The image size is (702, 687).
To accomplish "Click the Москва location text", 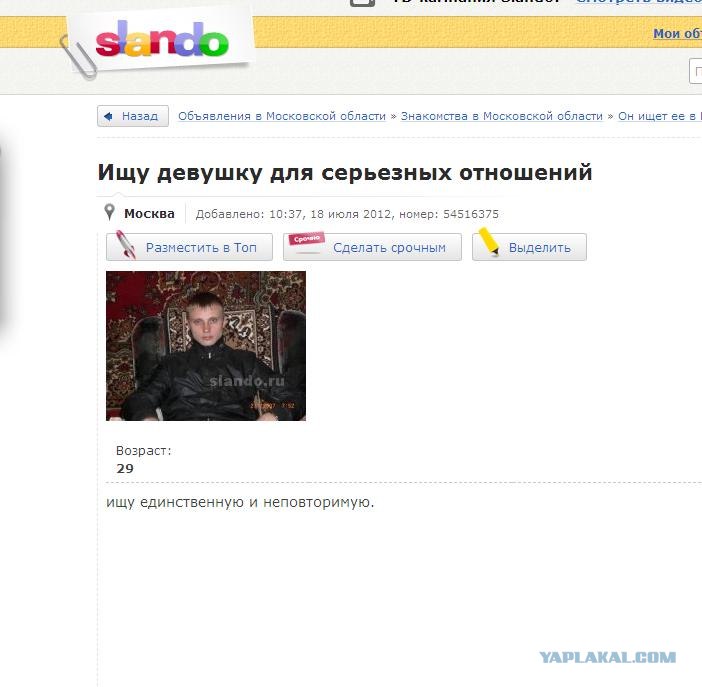I will 149,214.
